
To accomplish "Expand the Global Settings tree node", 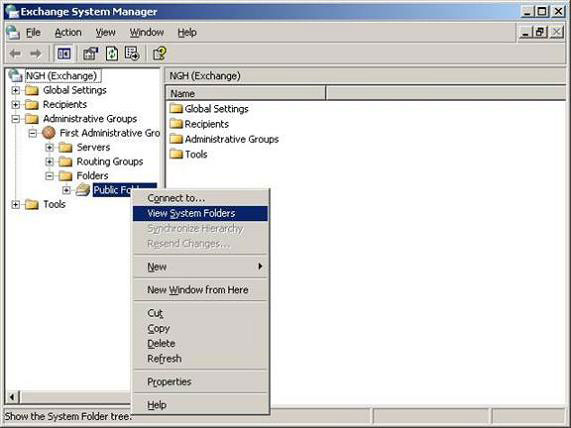I will pyautogui.click(x=16, y=90).
